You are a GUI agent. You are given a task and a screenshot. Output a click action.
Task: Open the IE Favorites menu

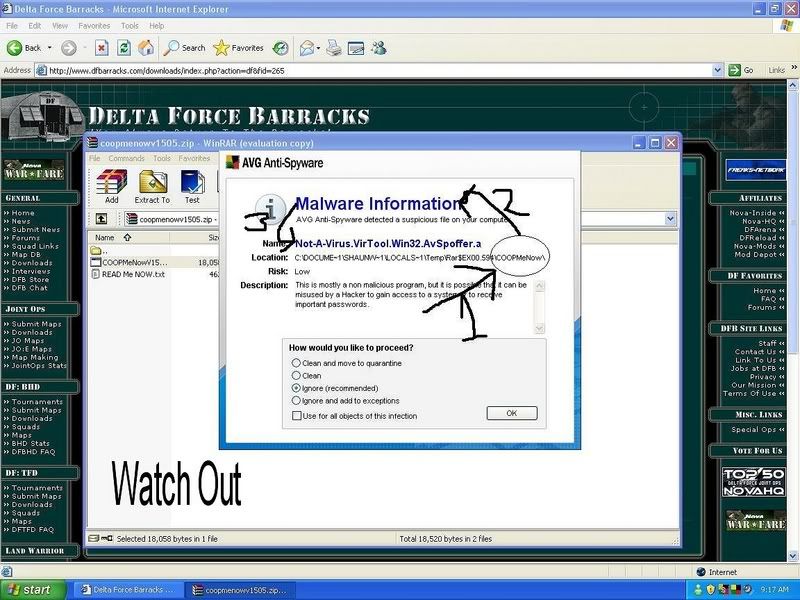pos(94,26)
